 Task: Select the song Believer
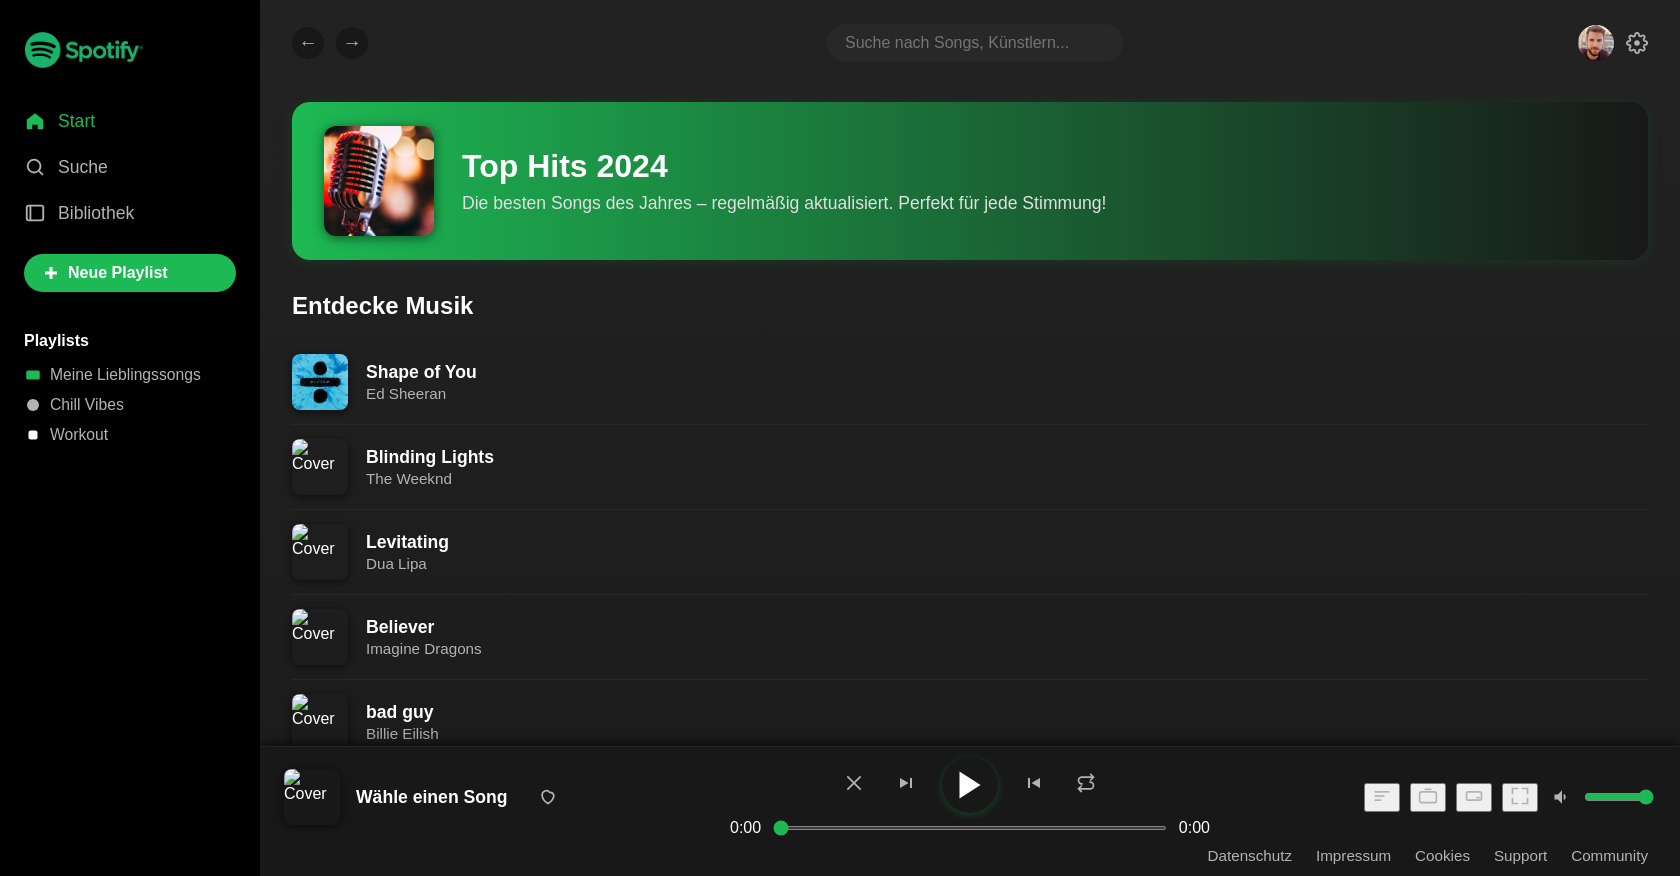400,627
